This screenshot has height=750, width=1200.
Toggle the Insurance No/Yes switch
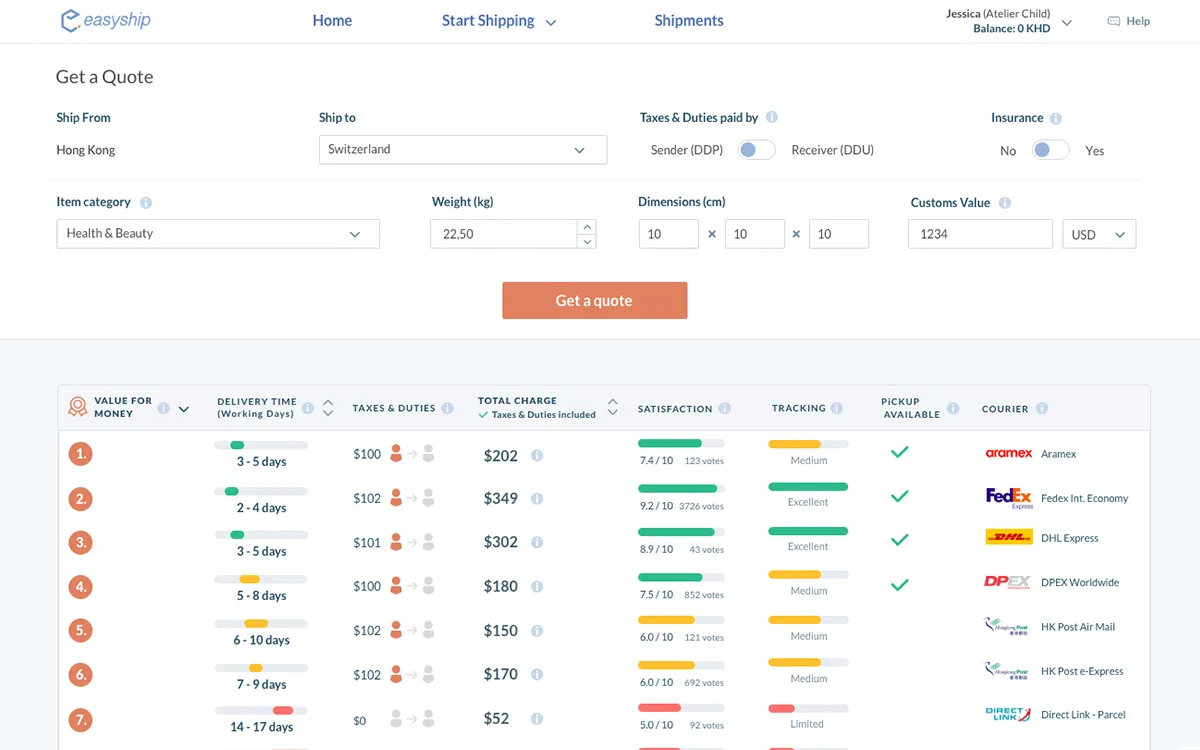pyautogui.click(x=1051, y=150)
